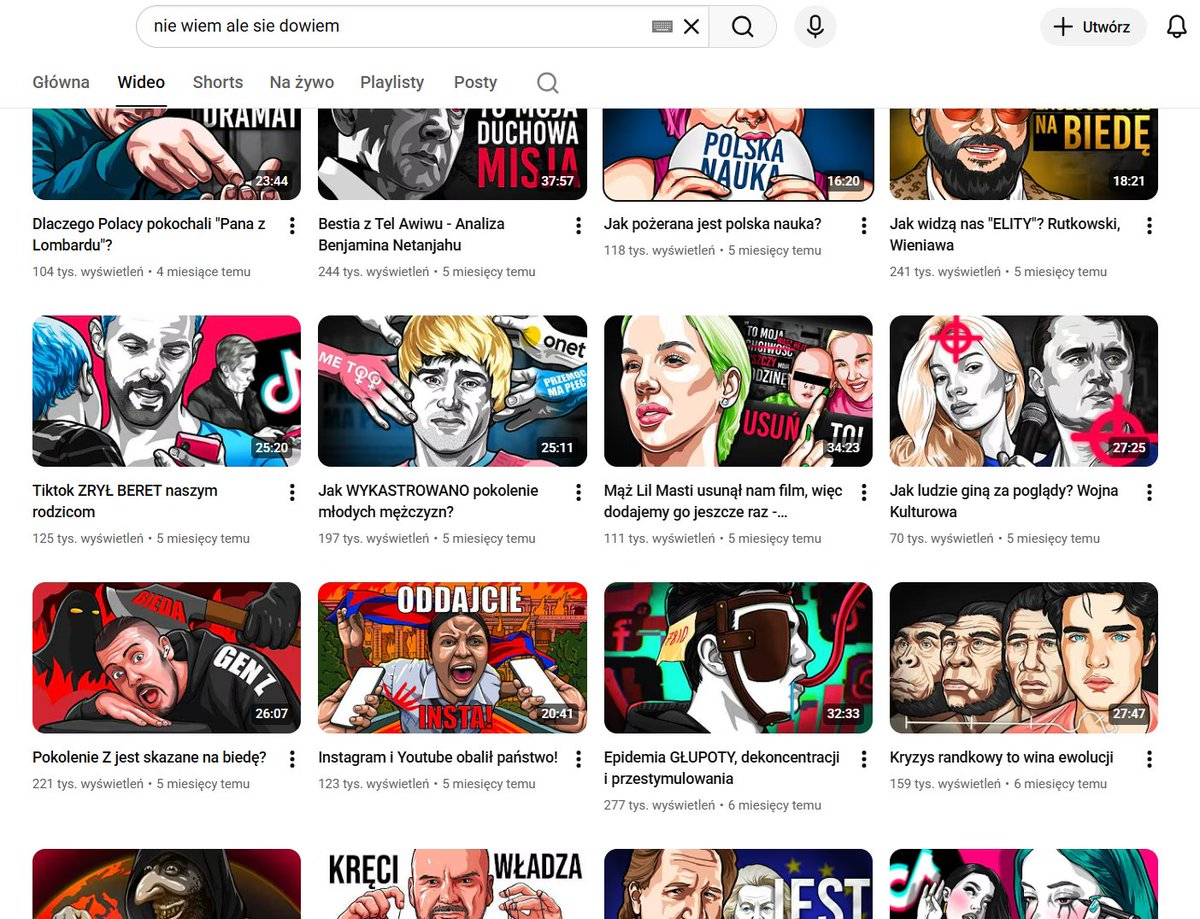Open menu for "Epidemia GŁUPOTY" video

click(x=864, y=760)
